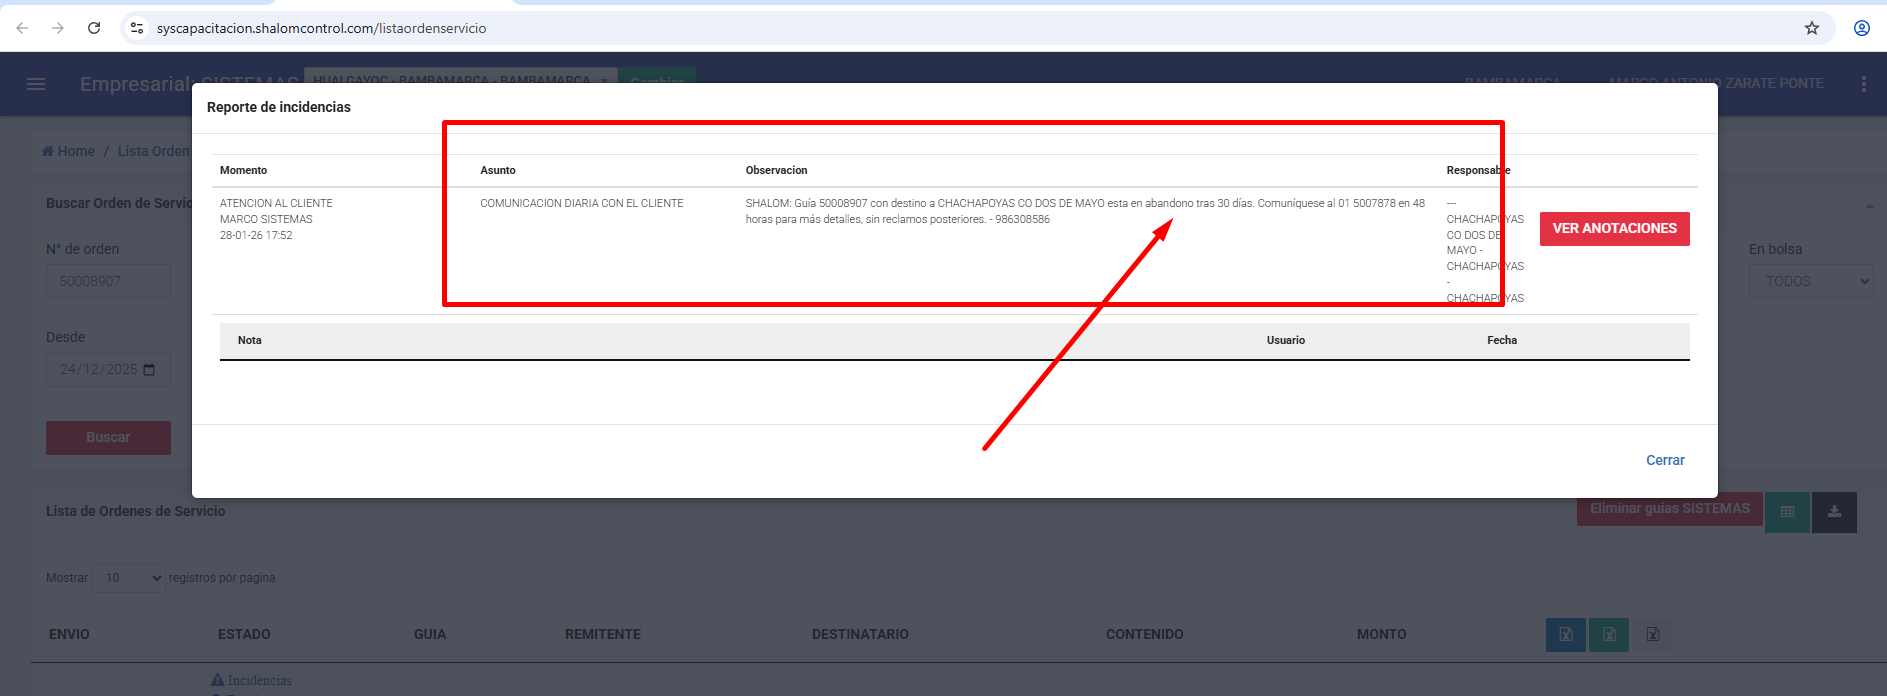This screenshot has height=696, width=1887.
Task: Click the gray Excel export icon
Action: point(1652,634)
